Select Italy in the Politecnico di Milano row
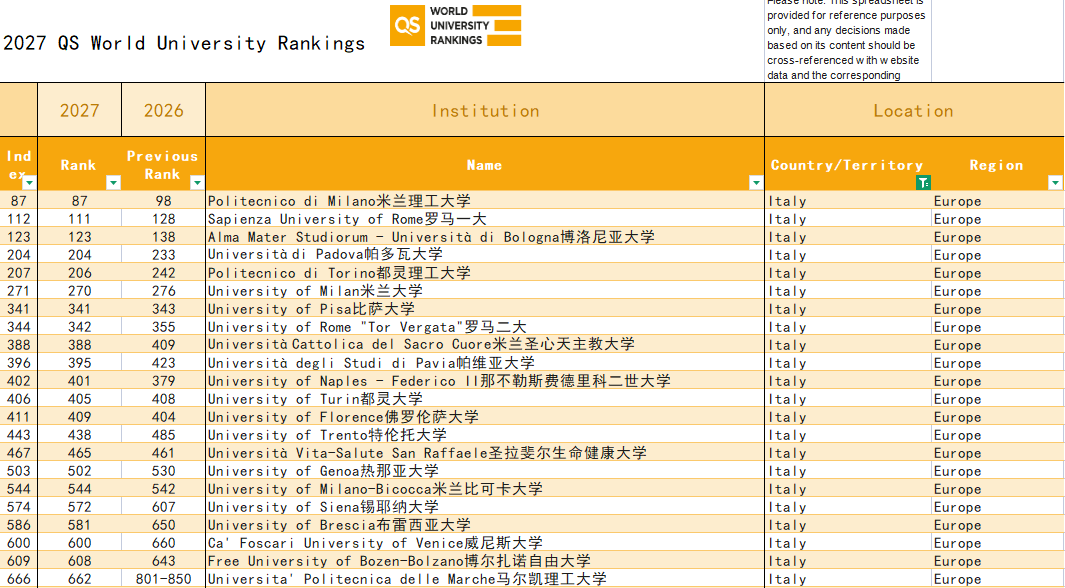The height and width of the screenshot is (588, 1065). pos(848,201)
